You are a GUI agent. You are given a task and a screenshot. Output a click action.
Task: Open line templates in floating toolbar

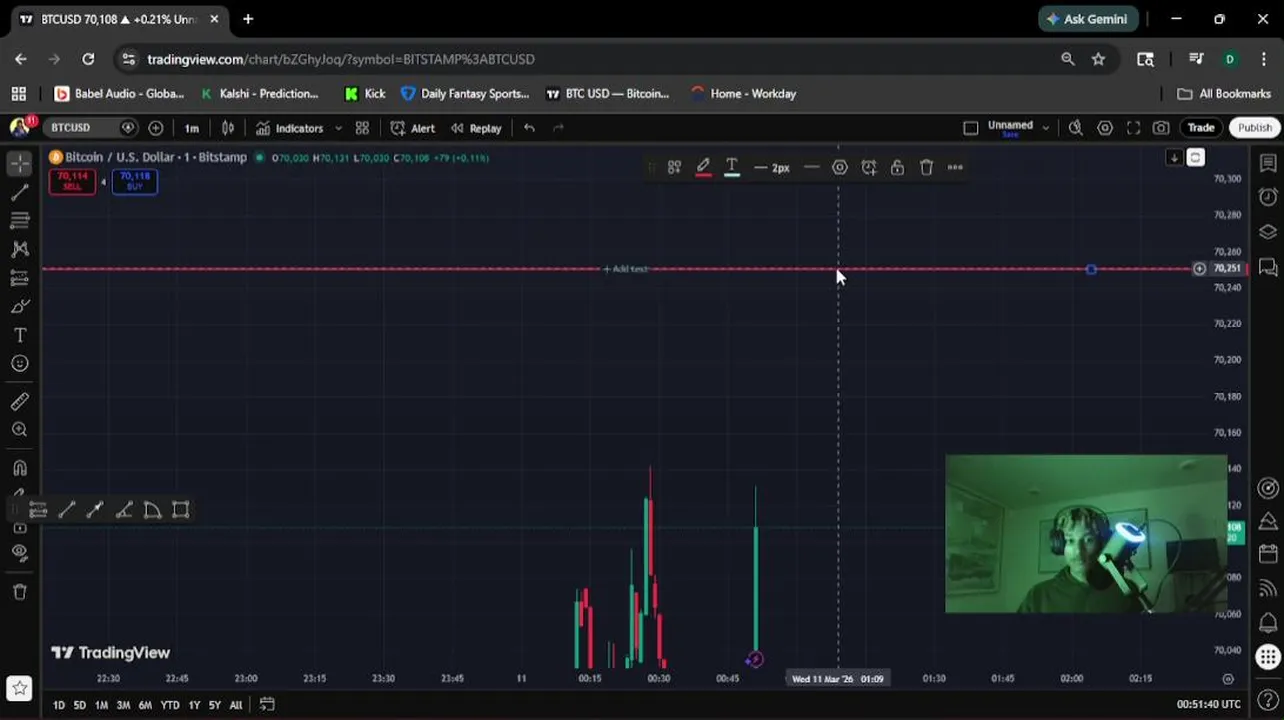675,167
